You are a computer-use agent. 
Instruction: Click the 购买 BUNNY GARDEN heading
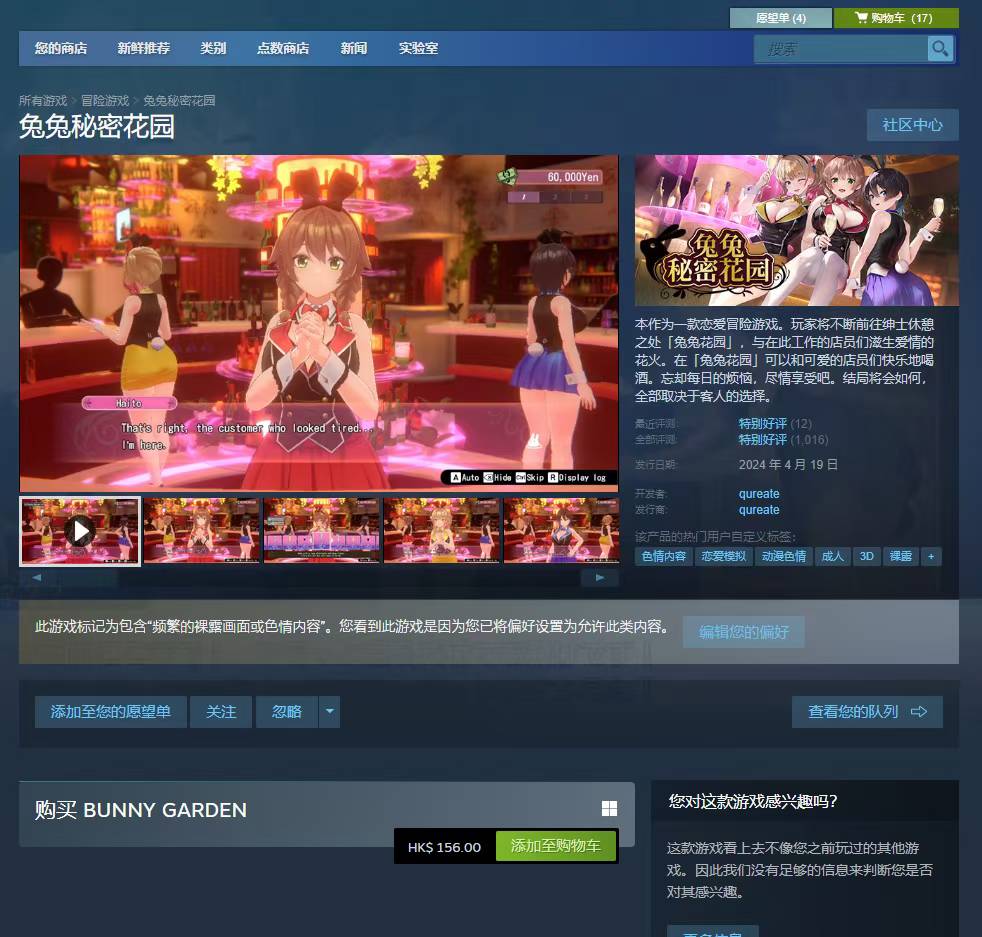[140, 810]
